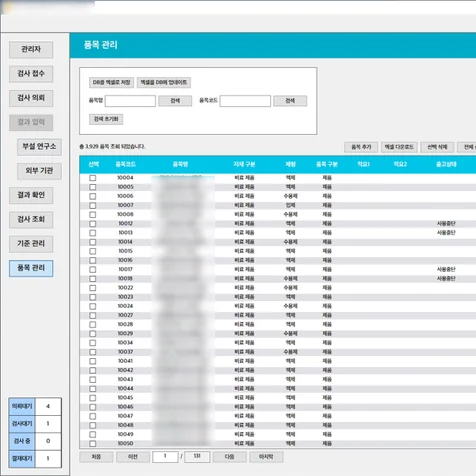Screen dimensions: 476x476
Task: Go to 검사 접수 in the sidebar
Action: point(31,74)
